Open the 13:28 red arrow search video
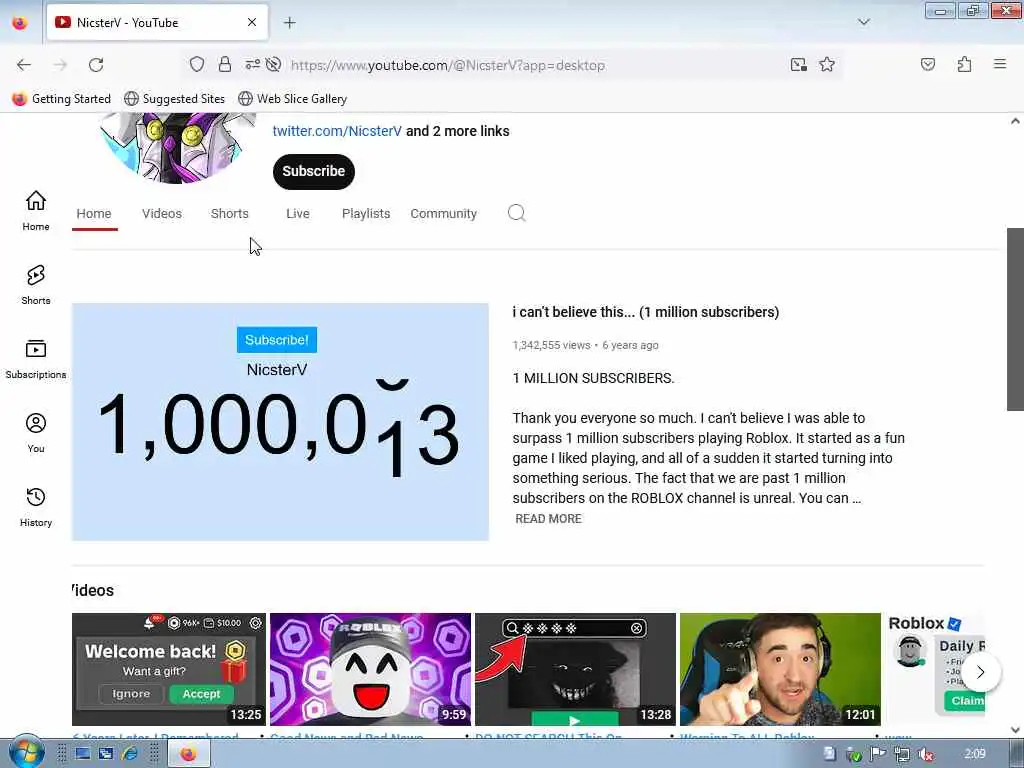1024x768 pixels. point(575,669)
